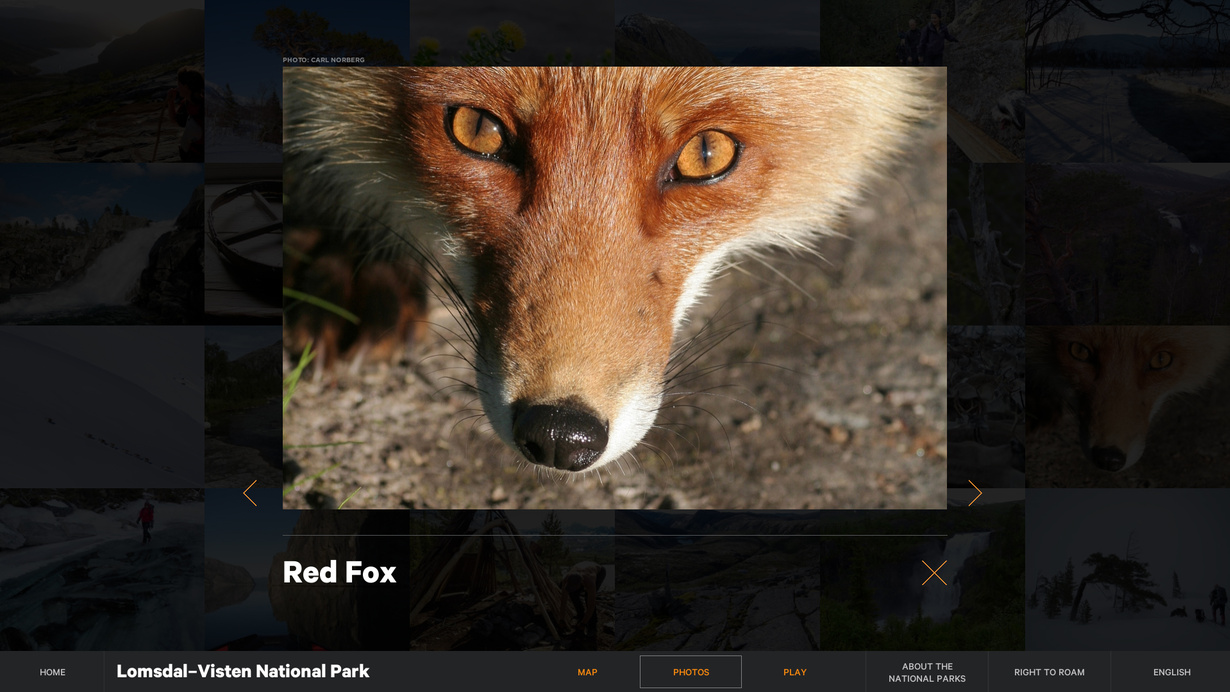Switch to the Map section

(x=587, y=672)
